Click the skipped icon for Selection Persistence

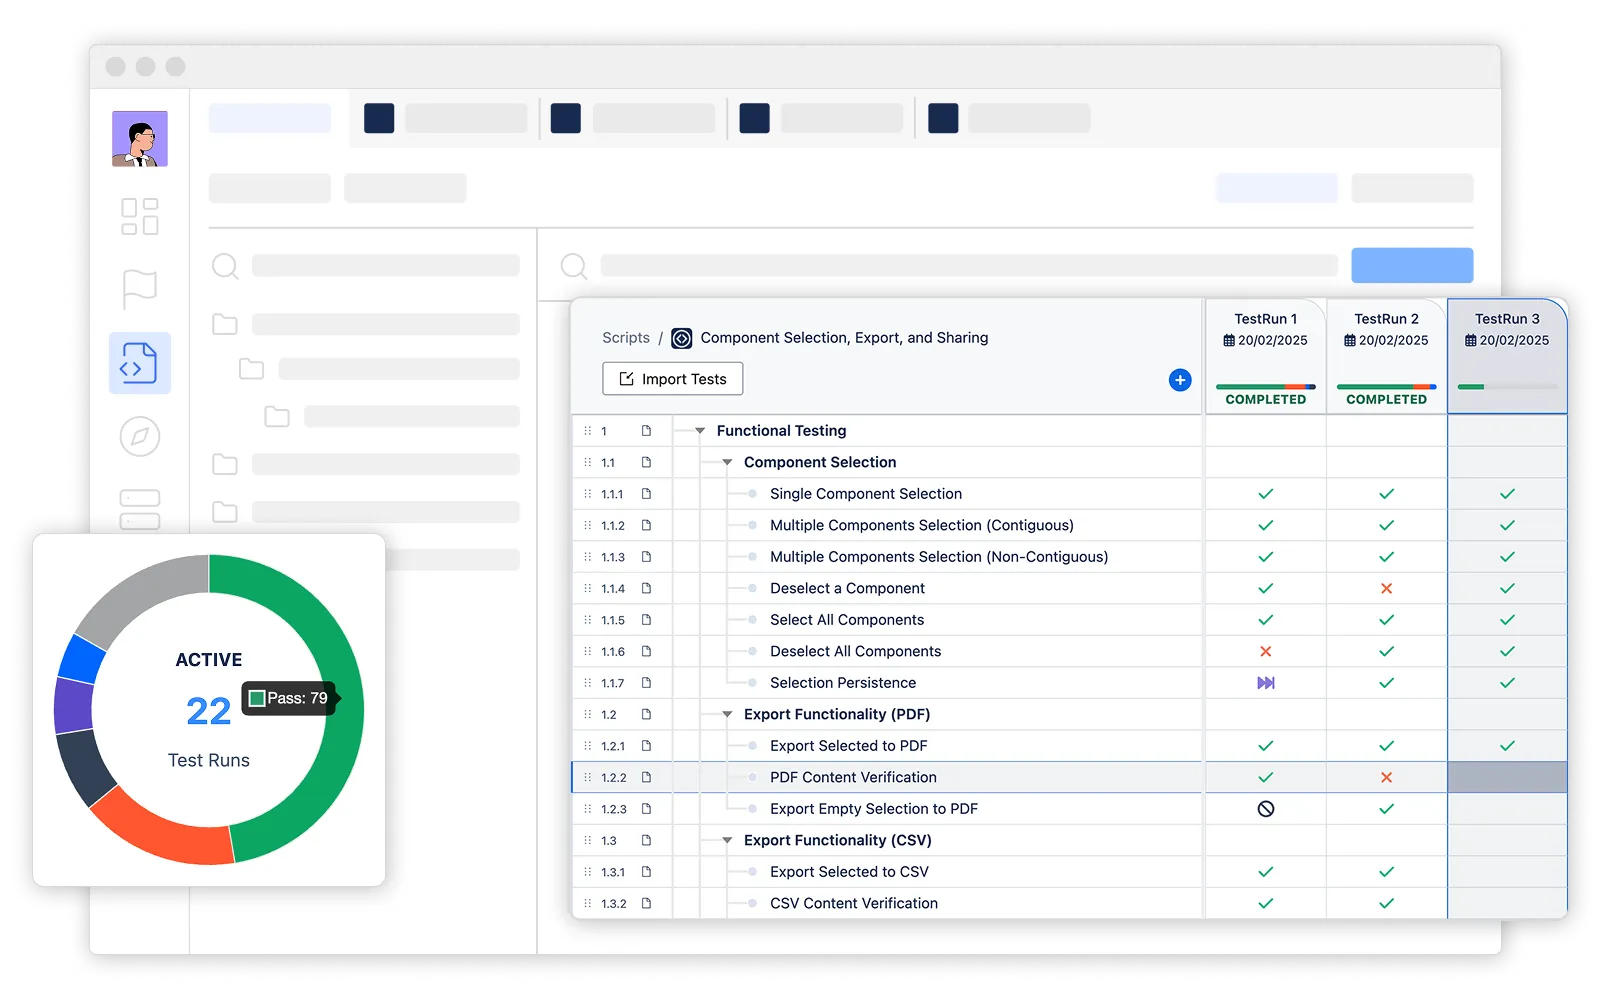pyautogui.click(x=1265, y=683)
